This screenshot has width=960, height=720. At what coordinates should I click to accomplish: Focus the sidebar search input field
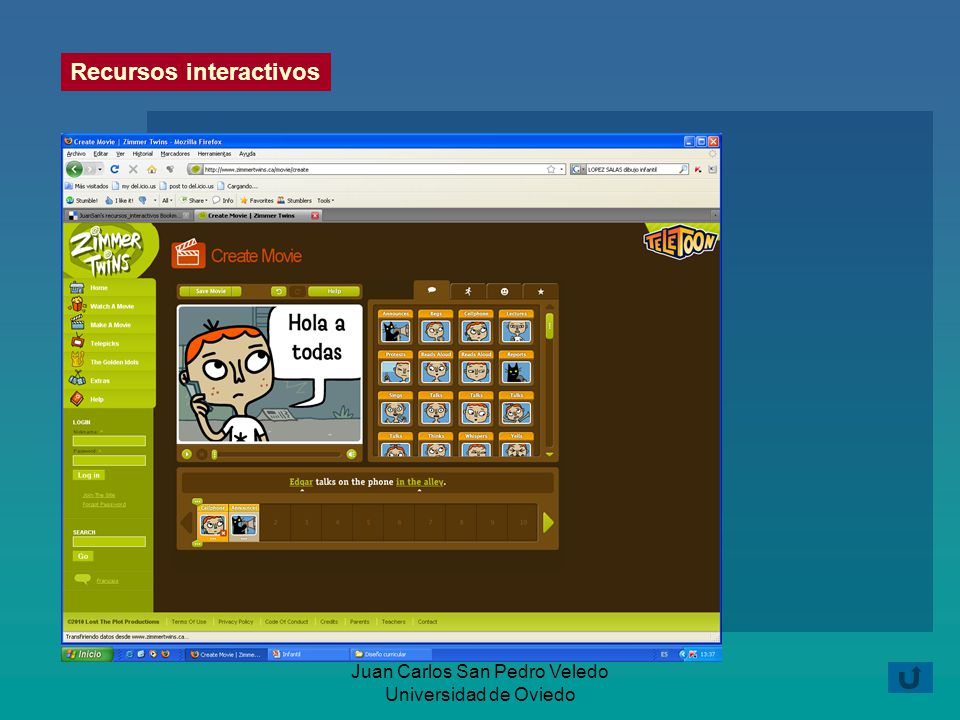(x=109, y=541)
